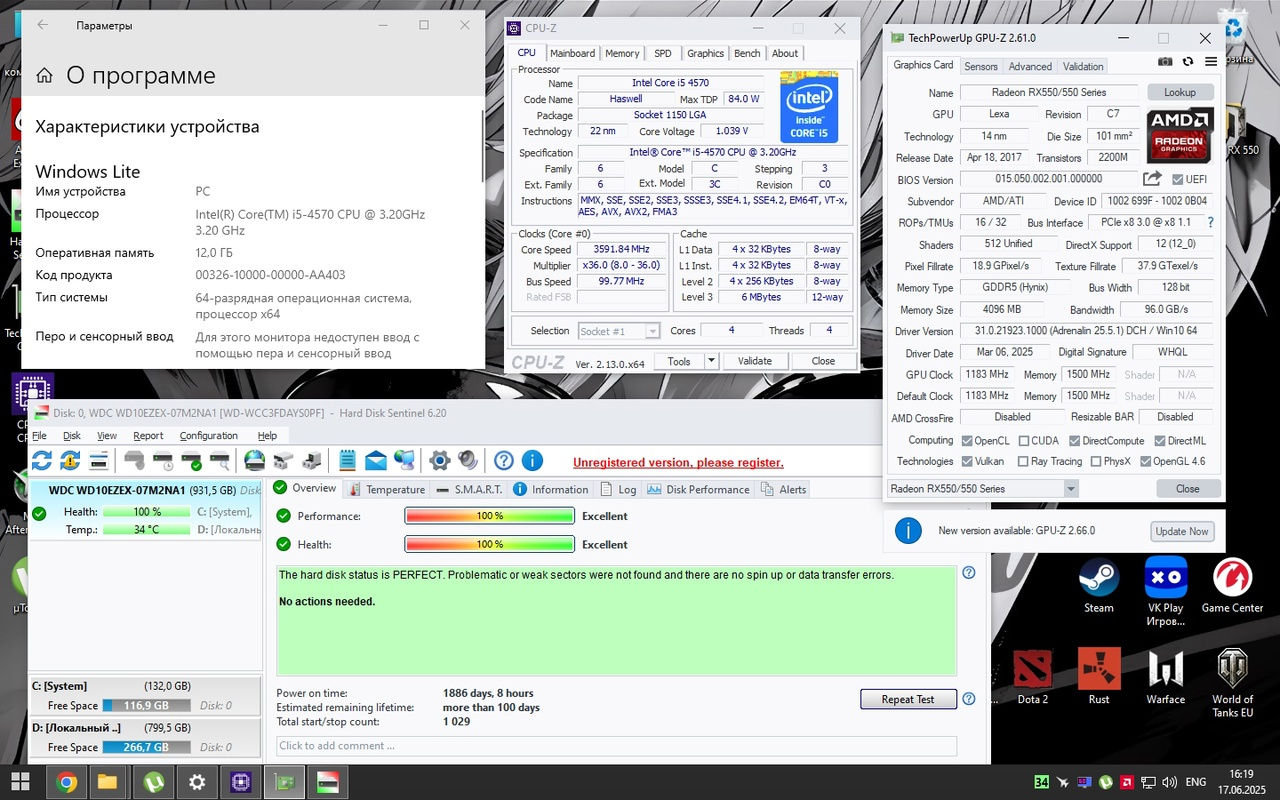Screen dimensions: 1280x800
Task: Open the Send test report email icon
Action: coord(376,461)
